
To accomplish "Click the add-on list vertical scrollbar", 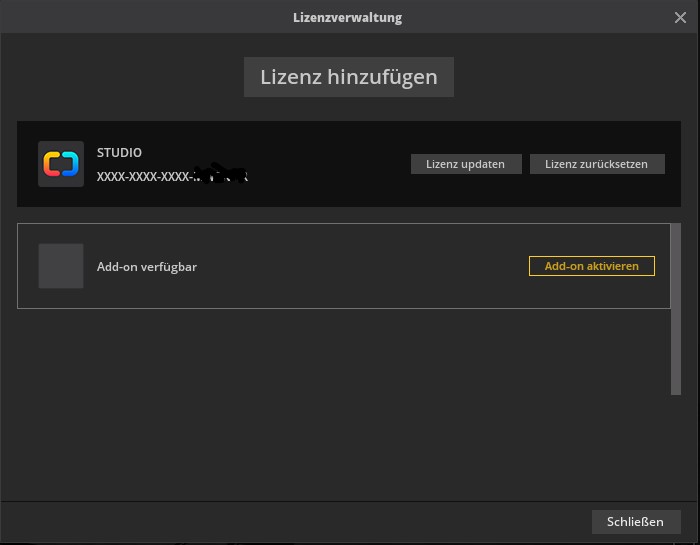I will (676, 310).
